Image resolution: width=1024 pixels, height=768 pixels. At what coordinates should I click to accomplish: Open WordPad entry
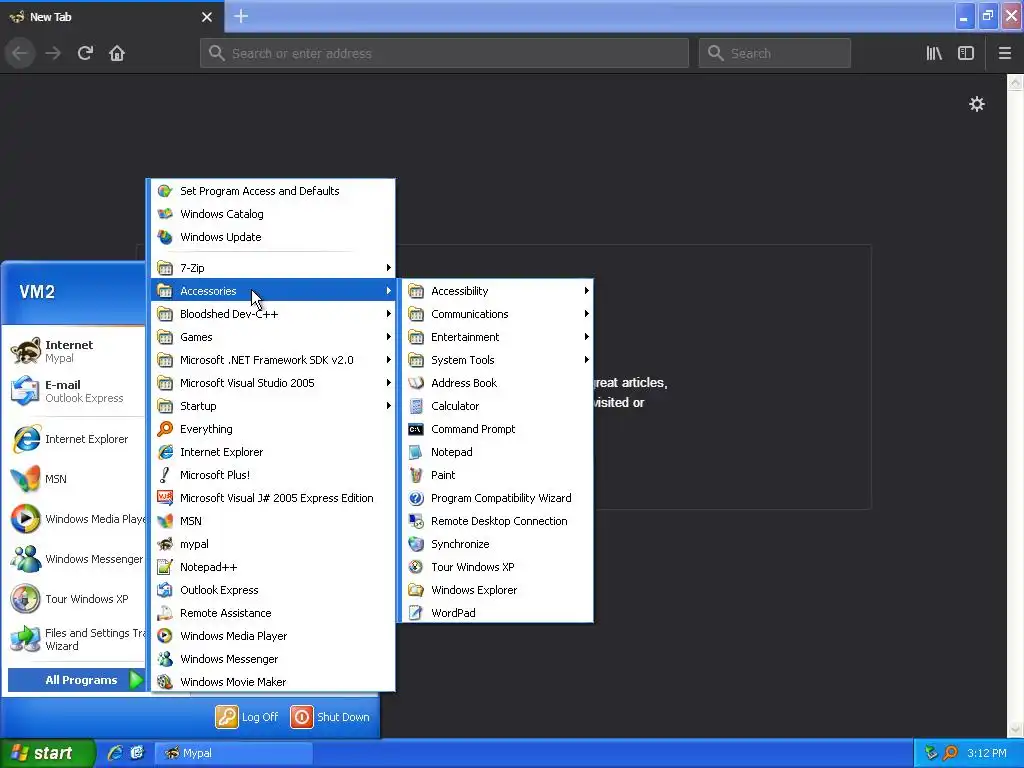(x=498, y=613)
